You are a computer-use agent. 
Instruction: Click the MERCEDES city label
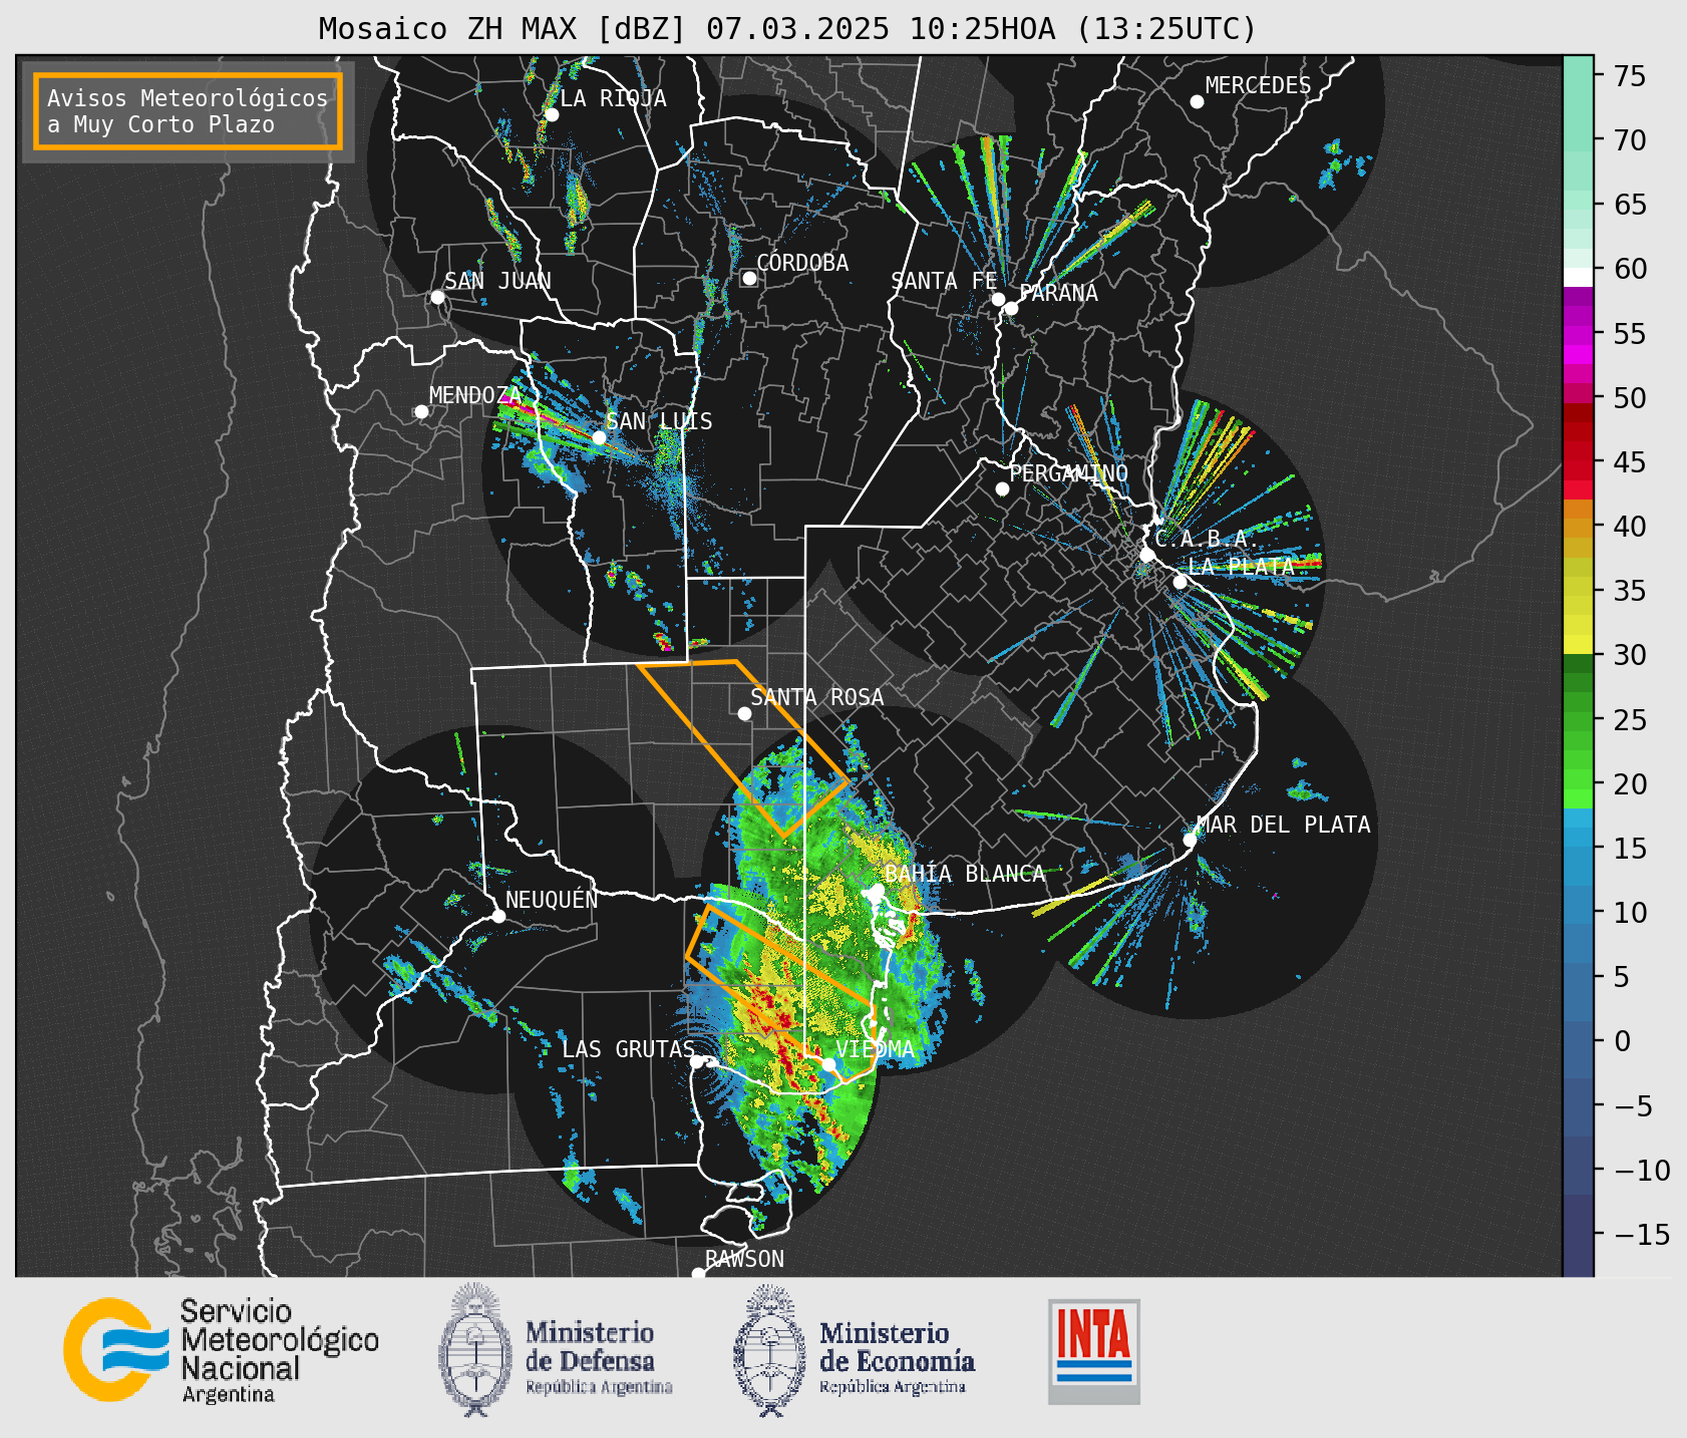click(1258, 86)
